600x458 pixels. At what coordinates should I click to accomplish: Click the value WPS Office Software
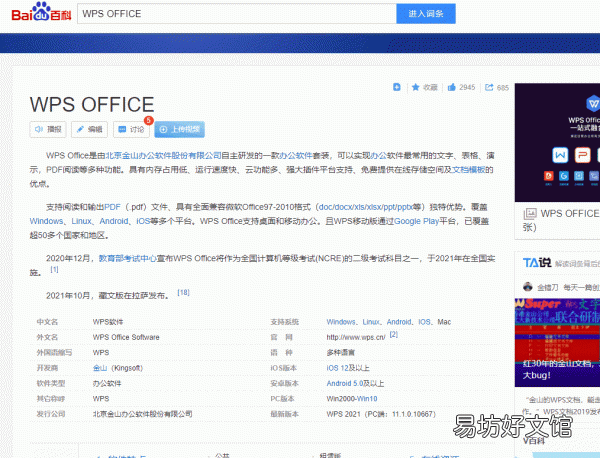(126, 337)
